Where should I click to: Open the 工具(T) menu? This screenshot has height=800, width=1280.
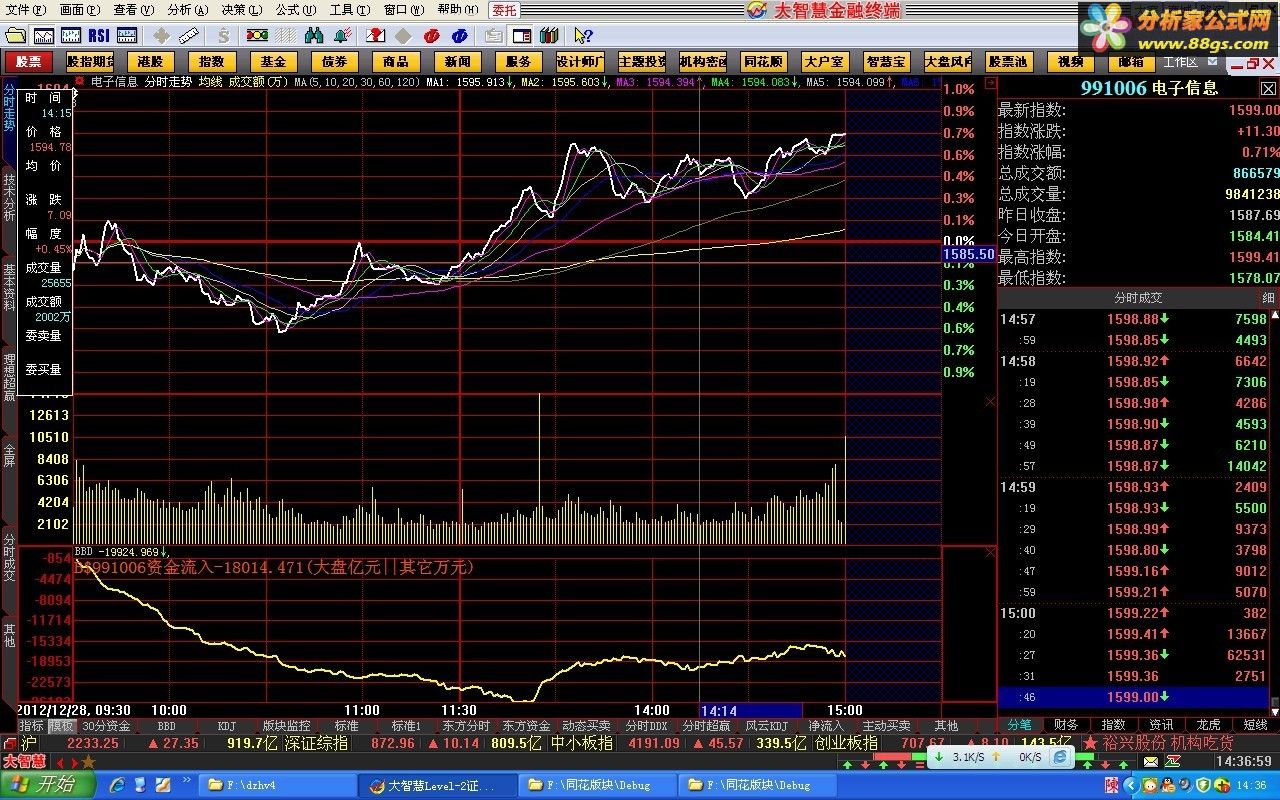coord(350,10)
